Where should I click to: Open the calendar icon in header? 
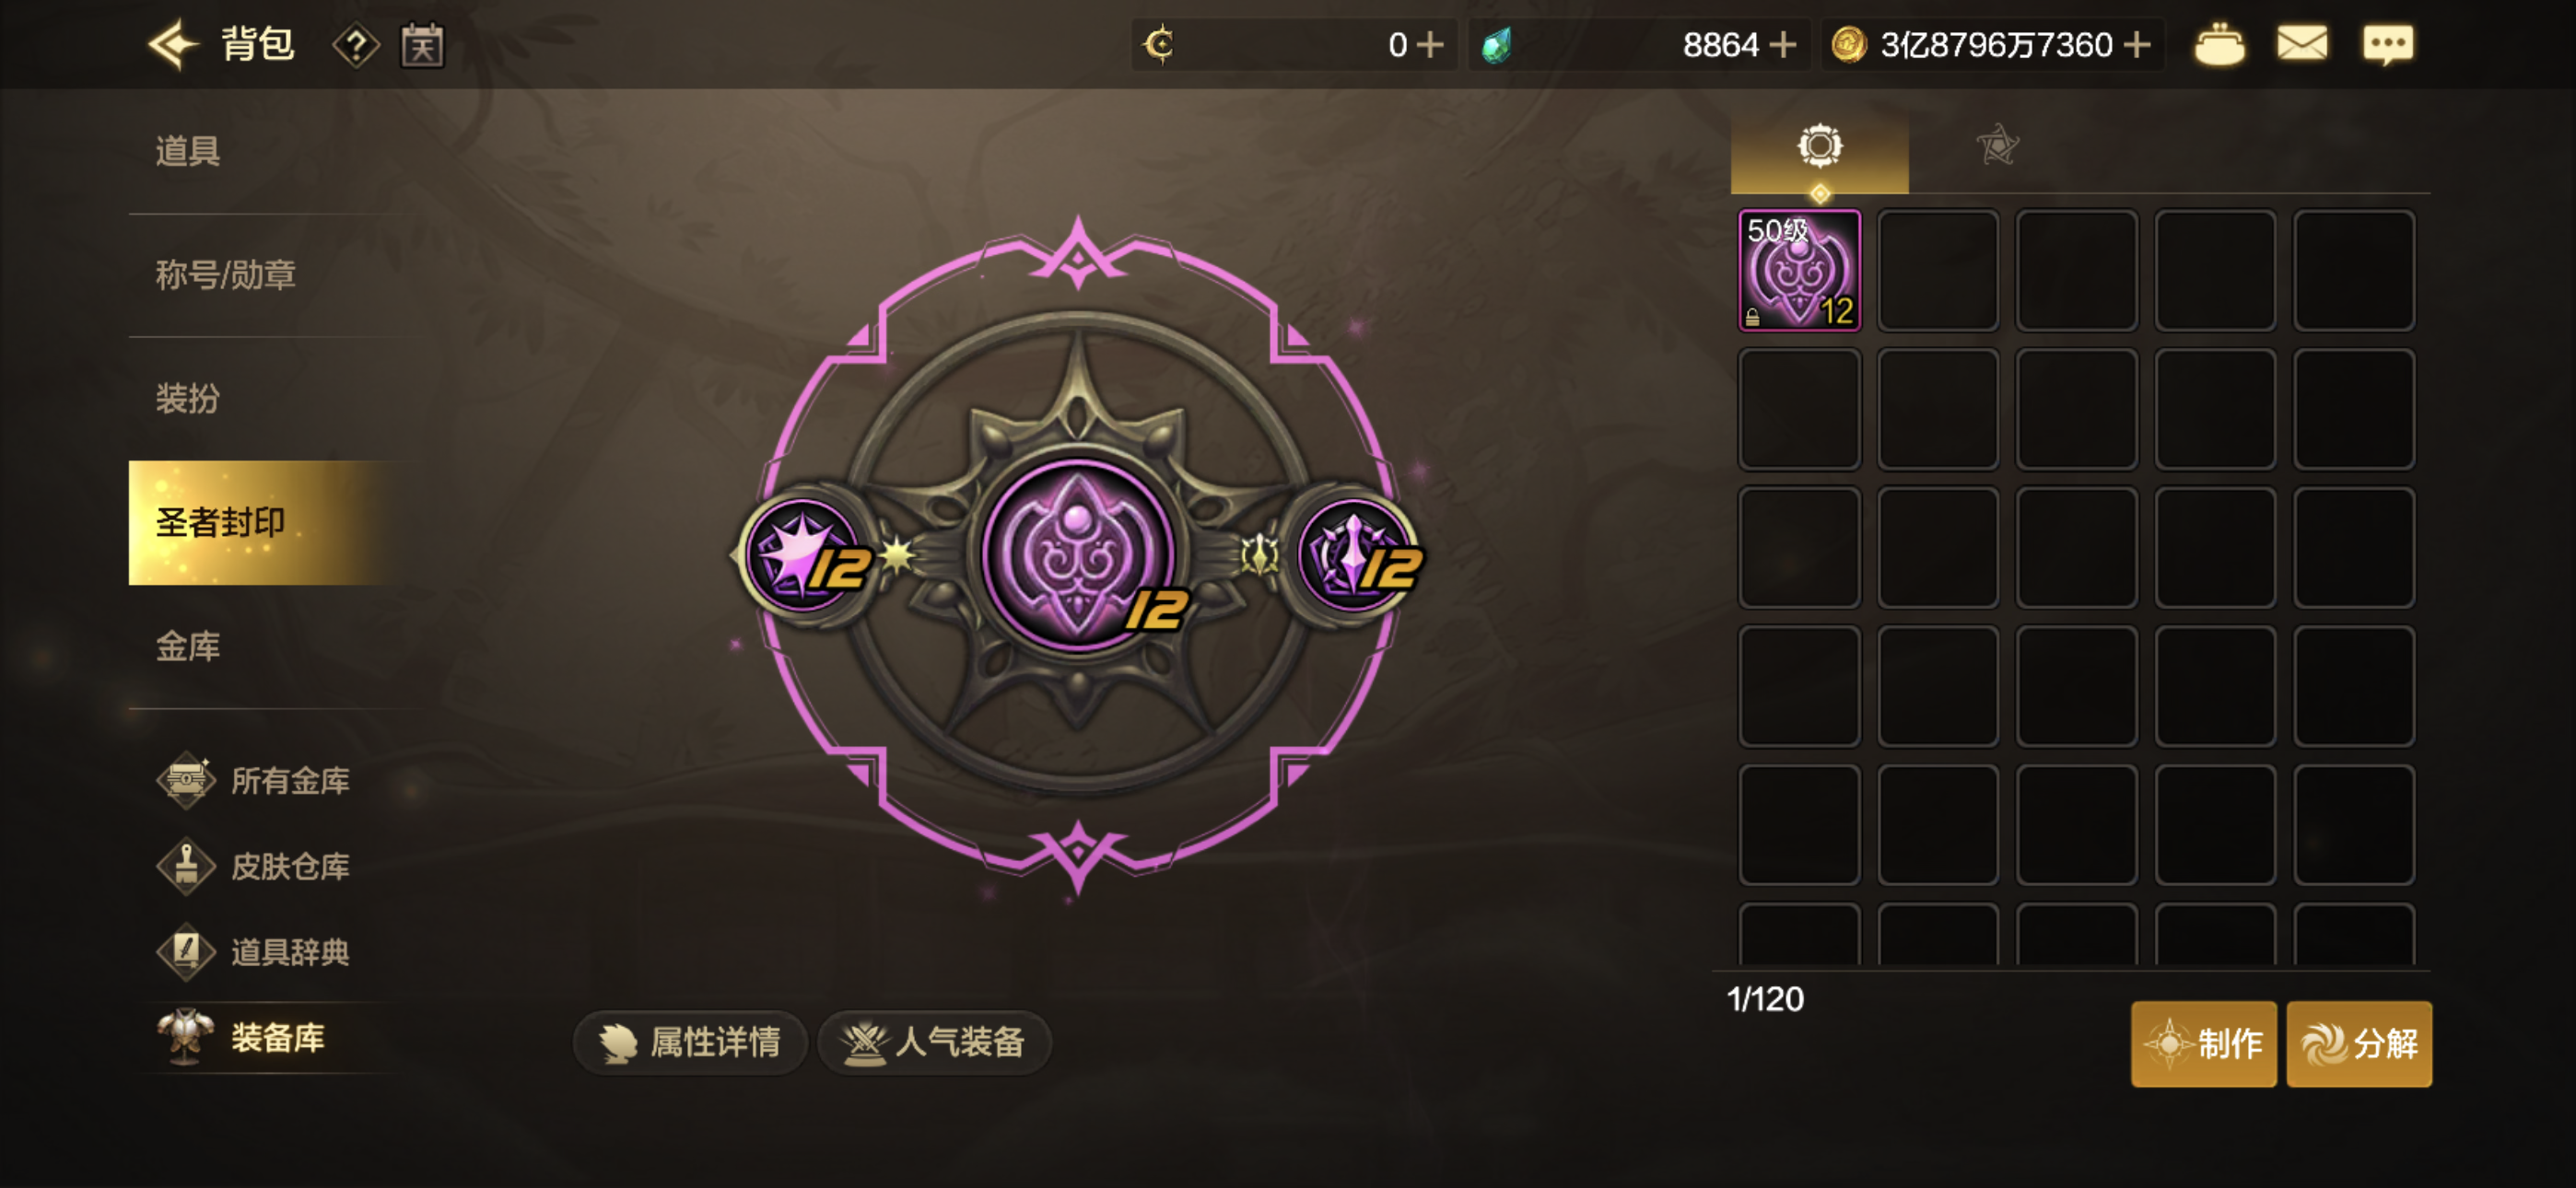pos(422,46)
